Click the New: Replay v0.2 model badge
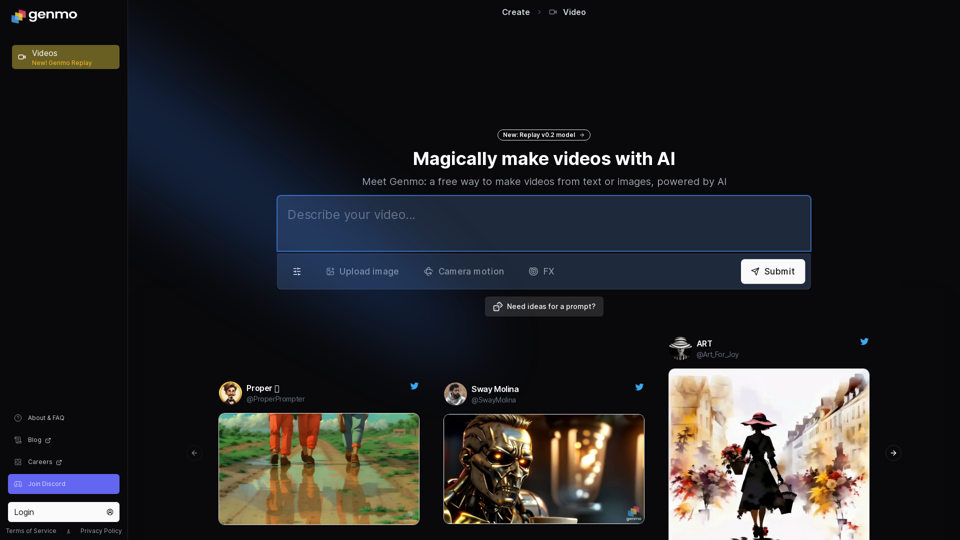The width and height of the screenshot is (960, 540). pos(544,135)
